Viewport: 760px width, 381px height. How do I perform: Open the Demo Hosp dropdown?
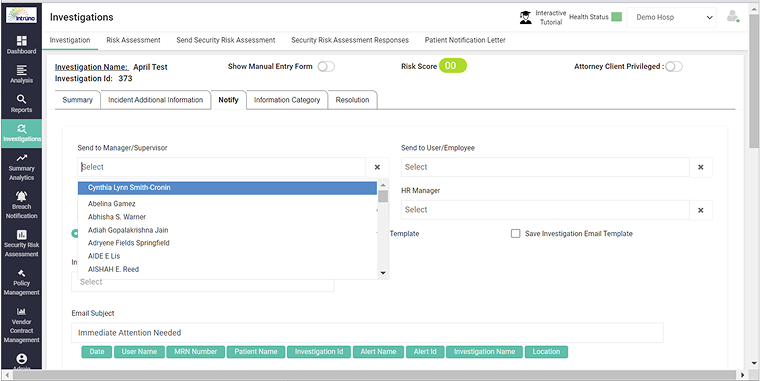point(671,17)
